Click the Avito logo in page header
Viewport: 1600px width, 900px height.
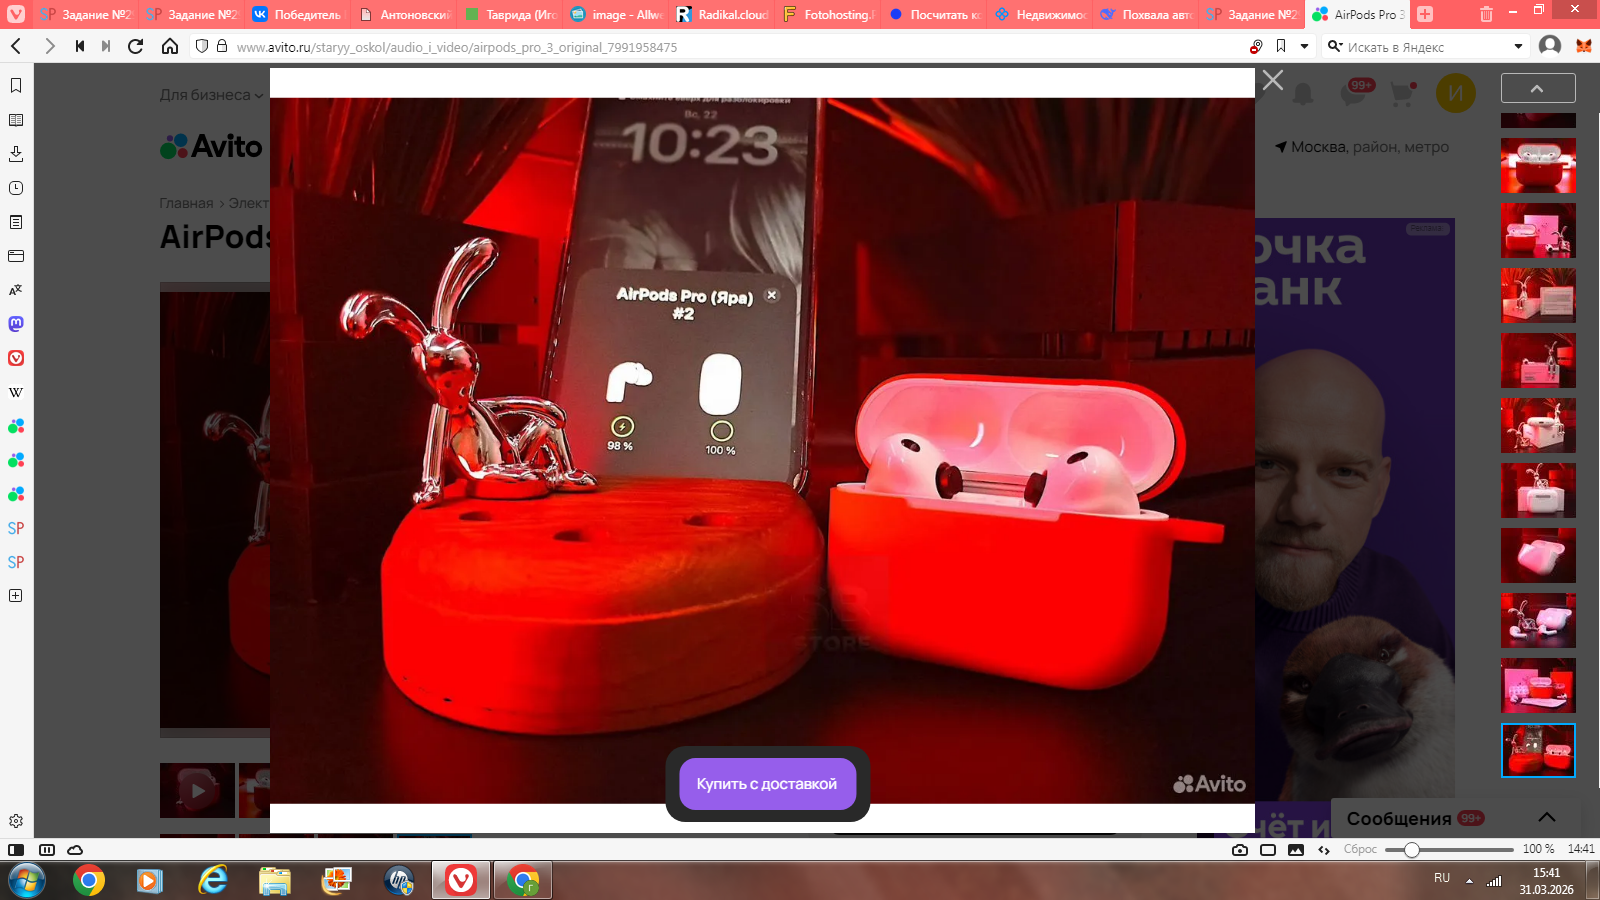[211, 147]
